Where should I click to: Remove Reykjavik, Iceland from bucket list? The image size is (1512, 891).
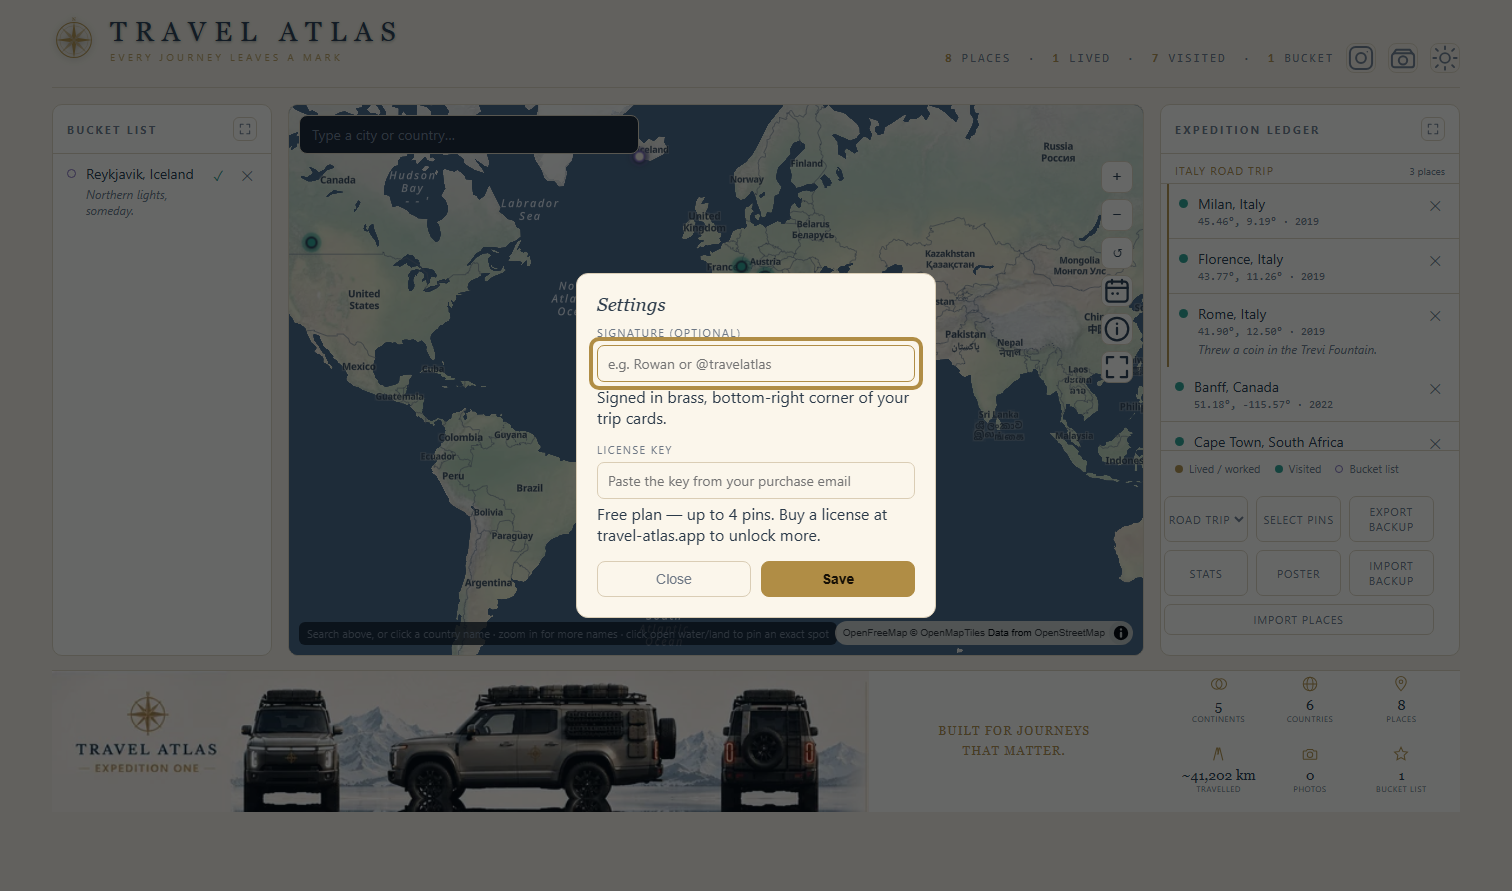point(247,175)
